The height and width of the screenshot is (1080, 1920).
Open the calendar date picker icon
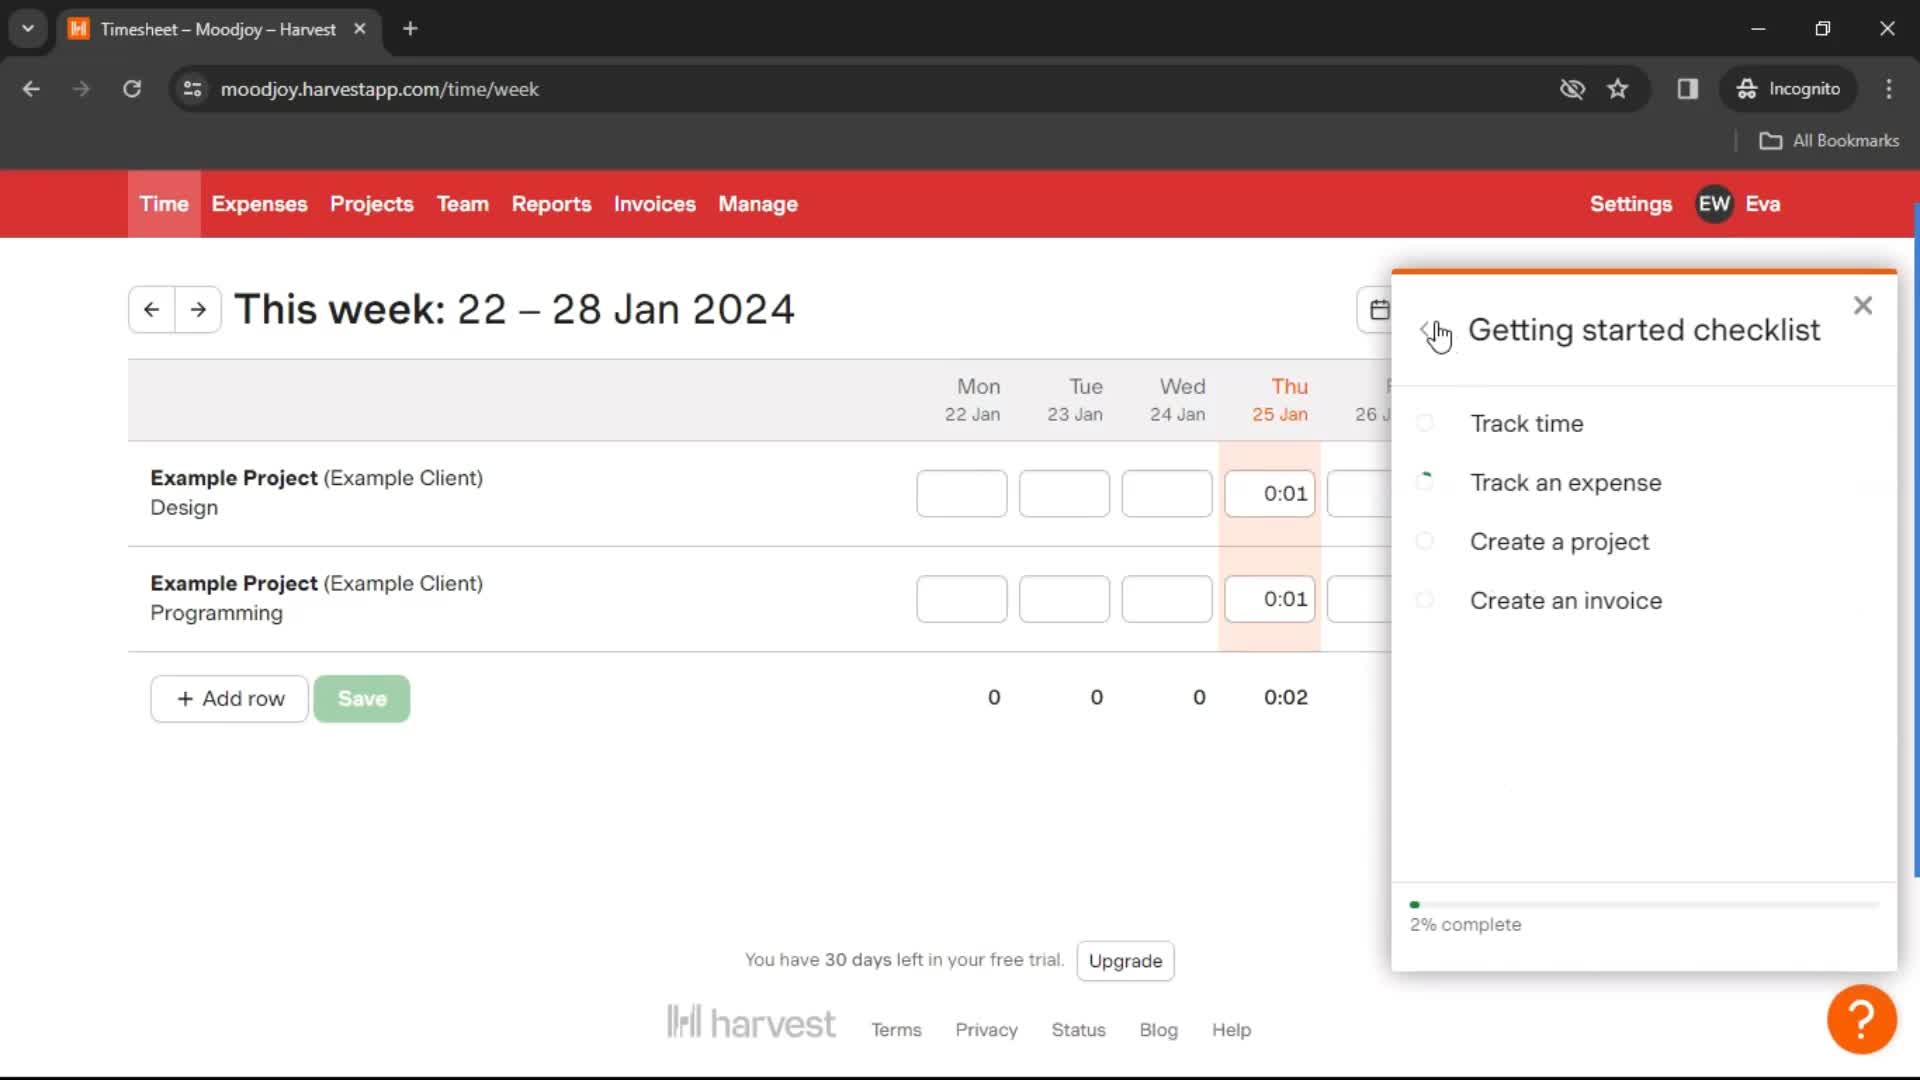tap(1379, 310)
